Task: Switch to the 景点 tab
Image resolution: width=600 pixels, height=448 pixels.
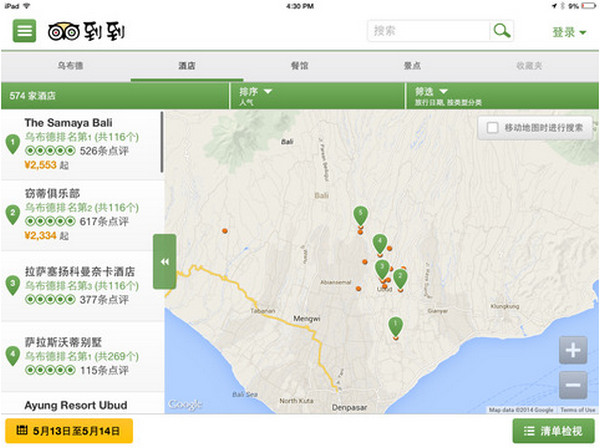Action: 412,65
